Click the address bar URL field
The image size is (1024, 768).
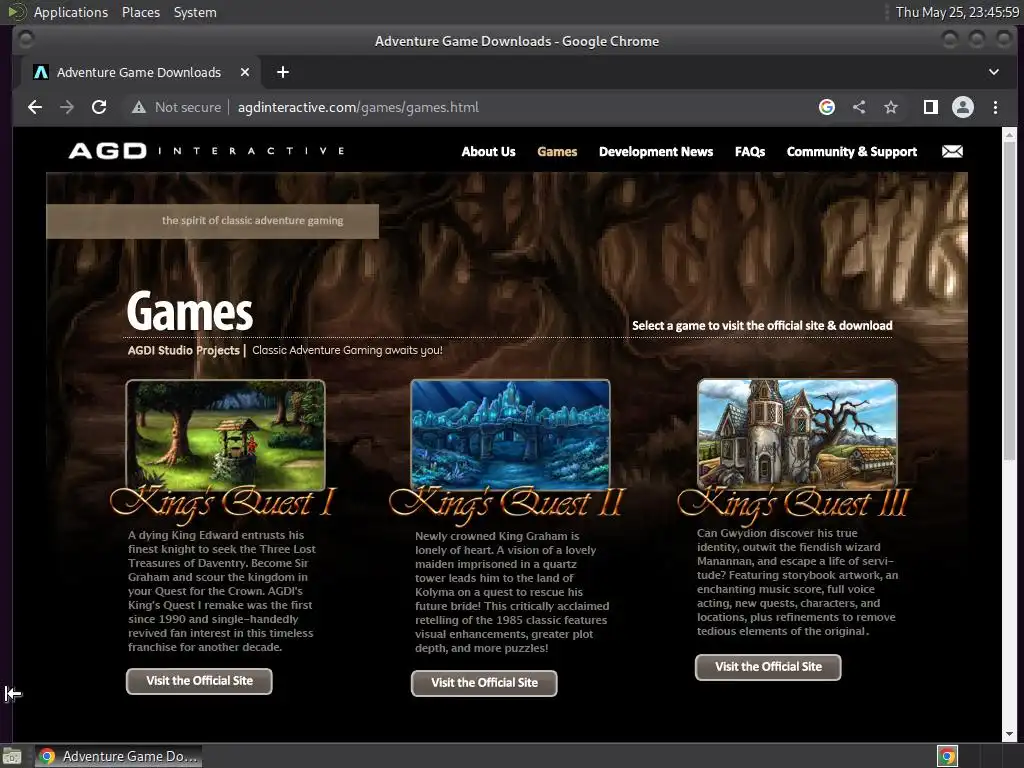(x=358, y=107)
